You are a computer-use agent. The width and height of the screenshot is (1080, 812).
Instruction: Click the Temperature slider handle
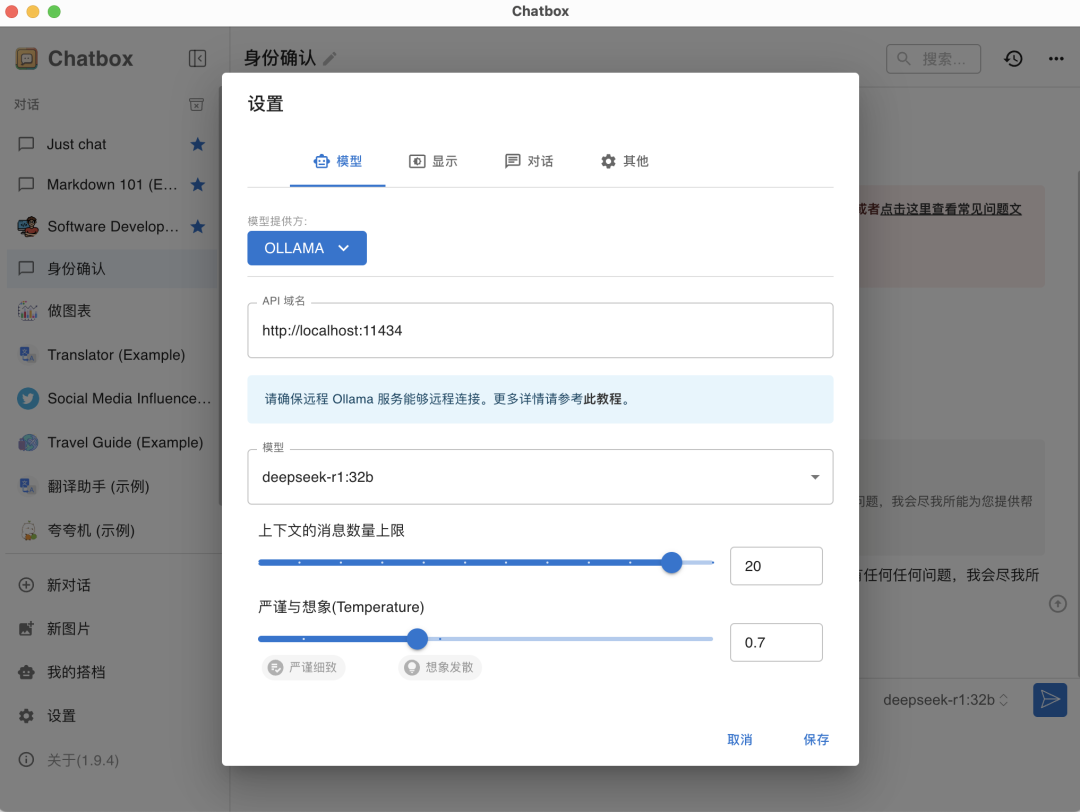click(x=417, y=639)
